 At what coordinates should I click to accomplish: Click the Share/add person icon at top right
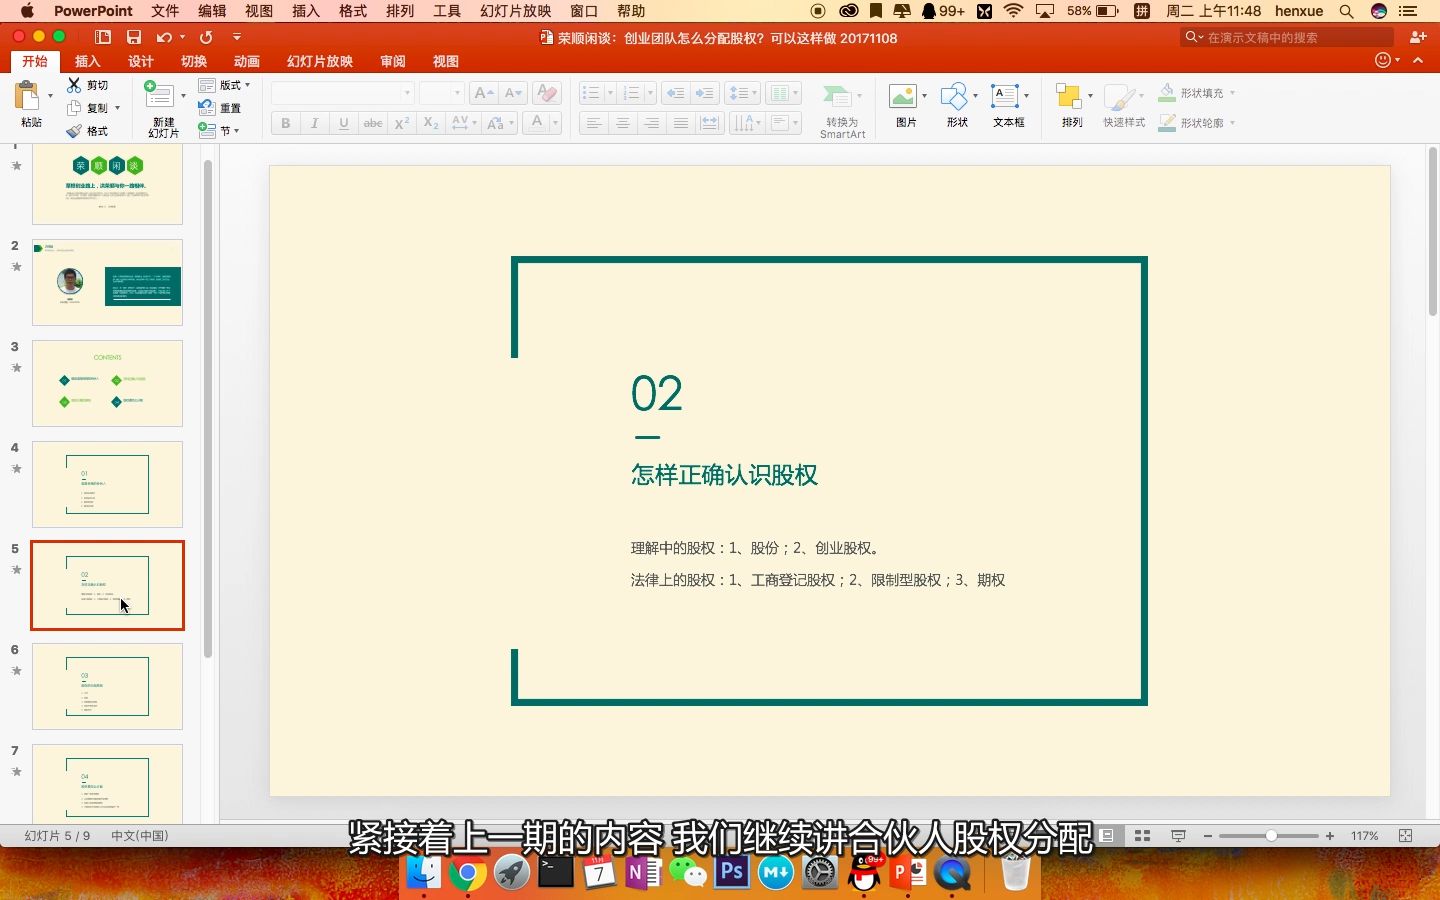1417,37
